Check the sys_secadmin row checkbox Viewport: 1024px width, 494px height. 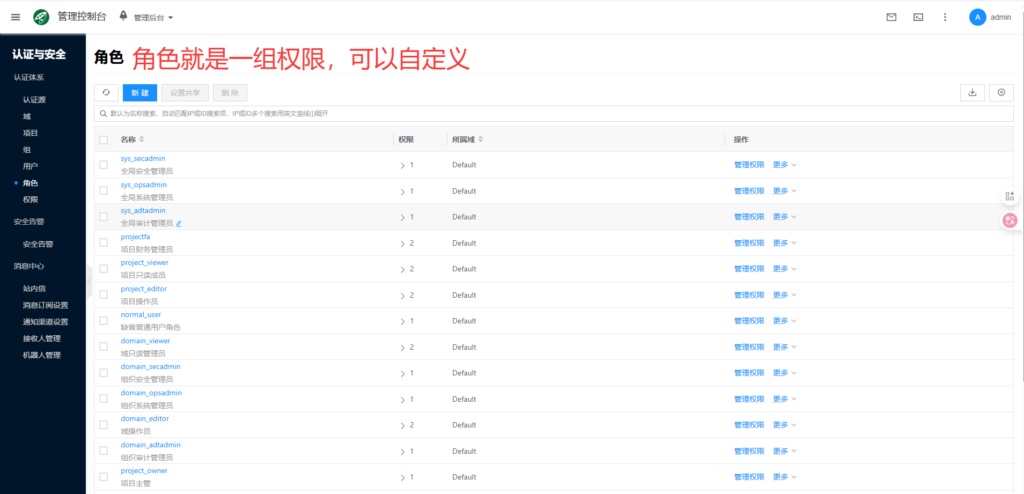(103, 164)
